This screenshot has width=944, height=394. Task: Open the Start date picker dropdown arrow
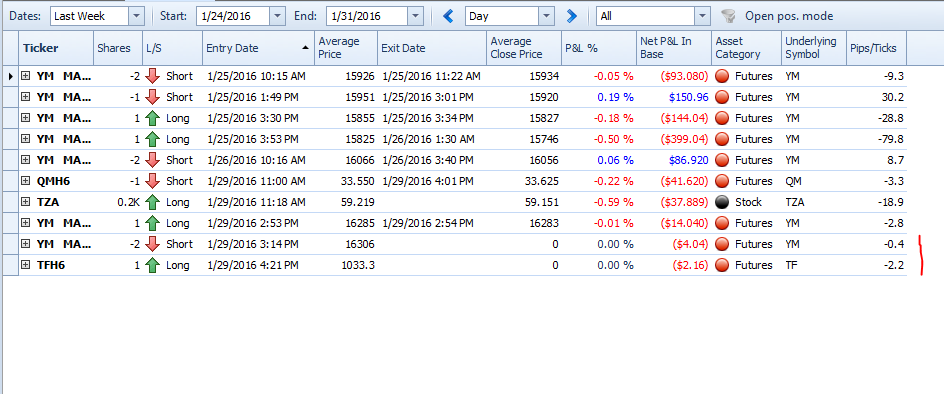point(278,16)
